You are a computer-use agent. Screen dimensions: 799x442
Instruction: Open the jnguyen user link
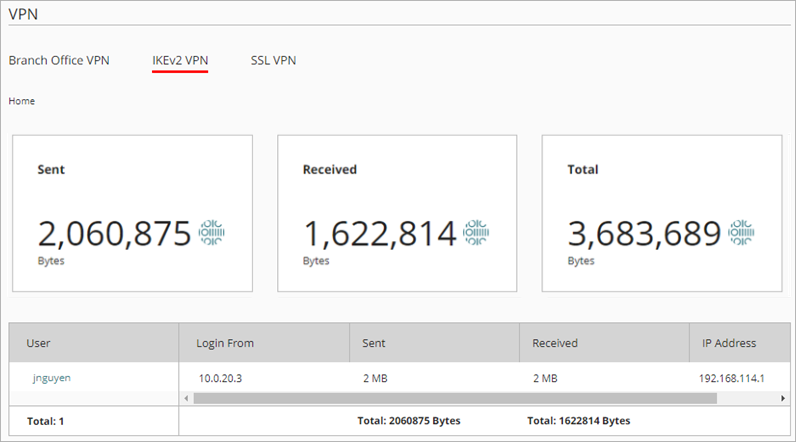[49, 378]
